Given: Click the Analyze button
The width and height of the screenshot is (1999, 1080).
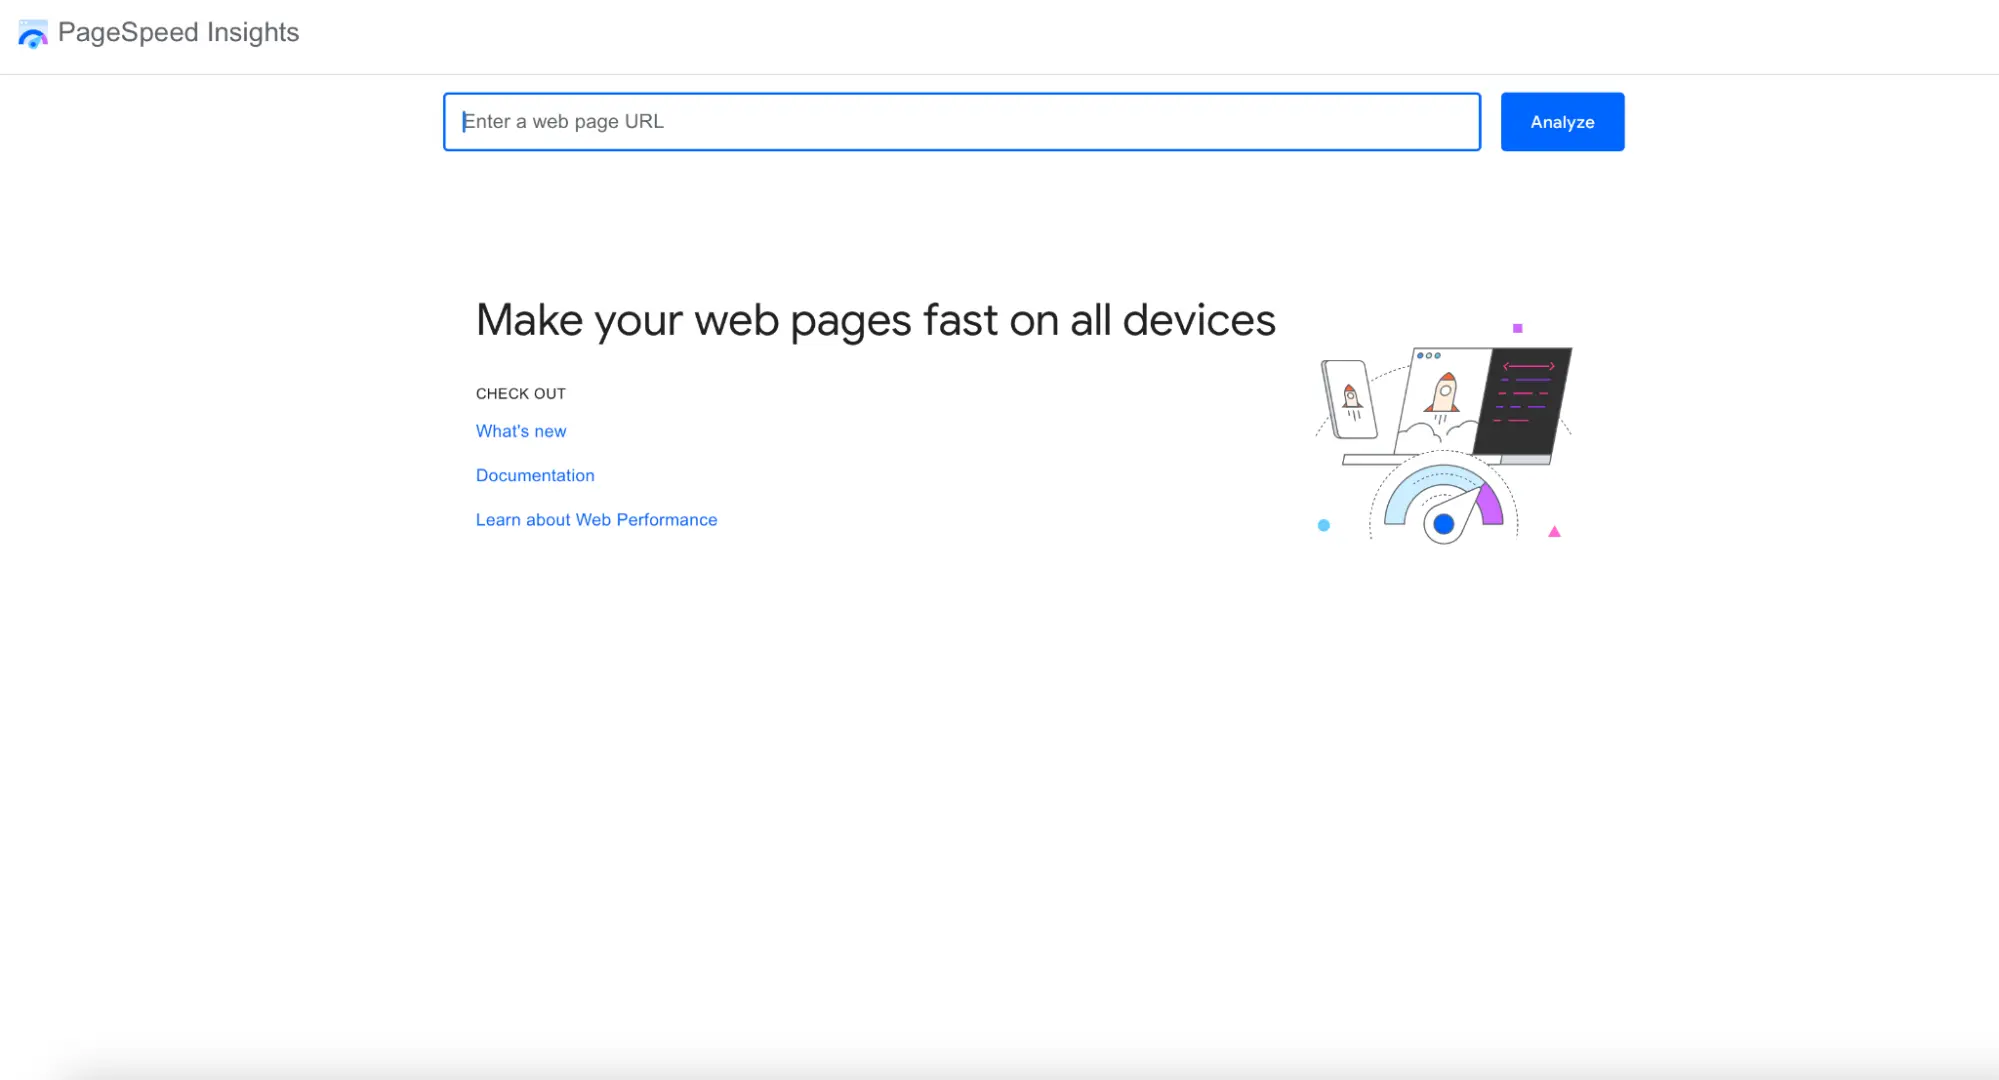Looking at the screenshot, I should point(1562,121).
